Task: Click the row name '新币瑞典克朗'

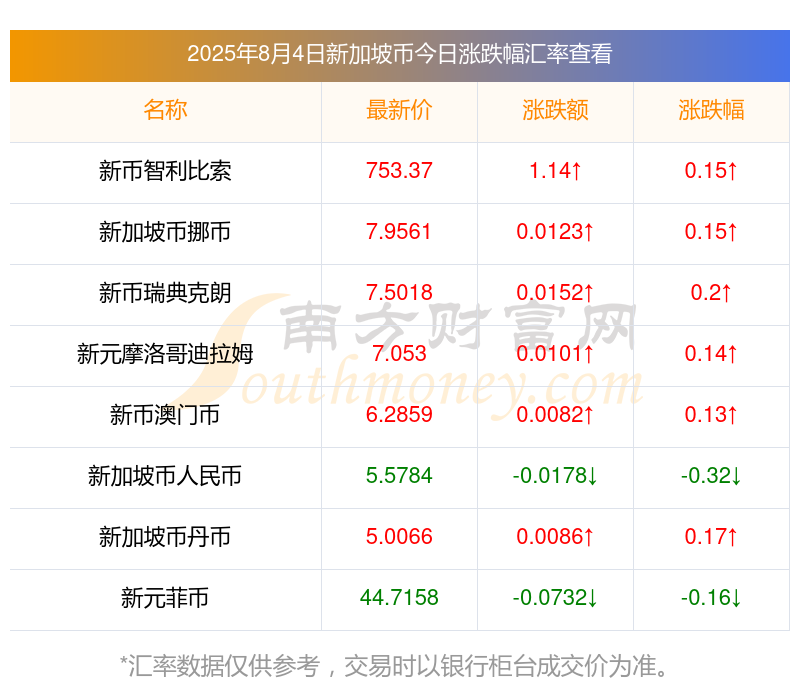Action: coord(165,293)
